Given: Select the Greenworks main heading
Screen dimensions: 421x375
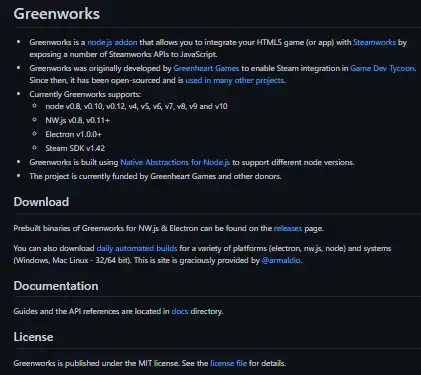Looking at the screenshot, I should [x=57, y=14].
